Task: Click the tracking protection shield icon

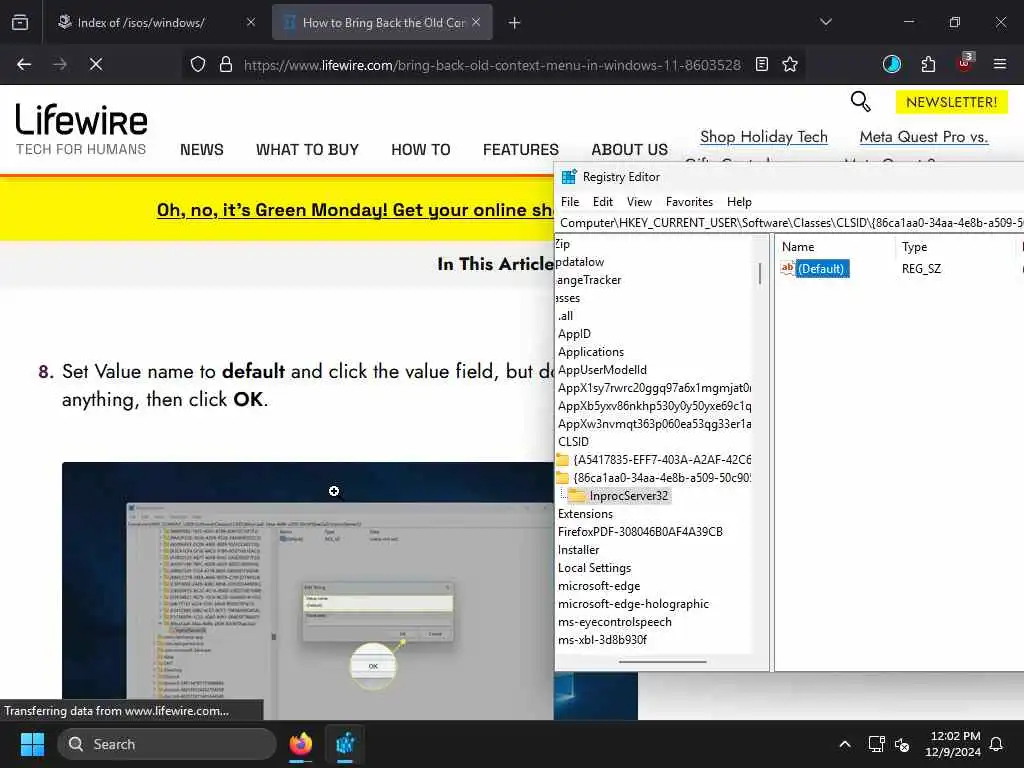Action: (x=198, y=65)
